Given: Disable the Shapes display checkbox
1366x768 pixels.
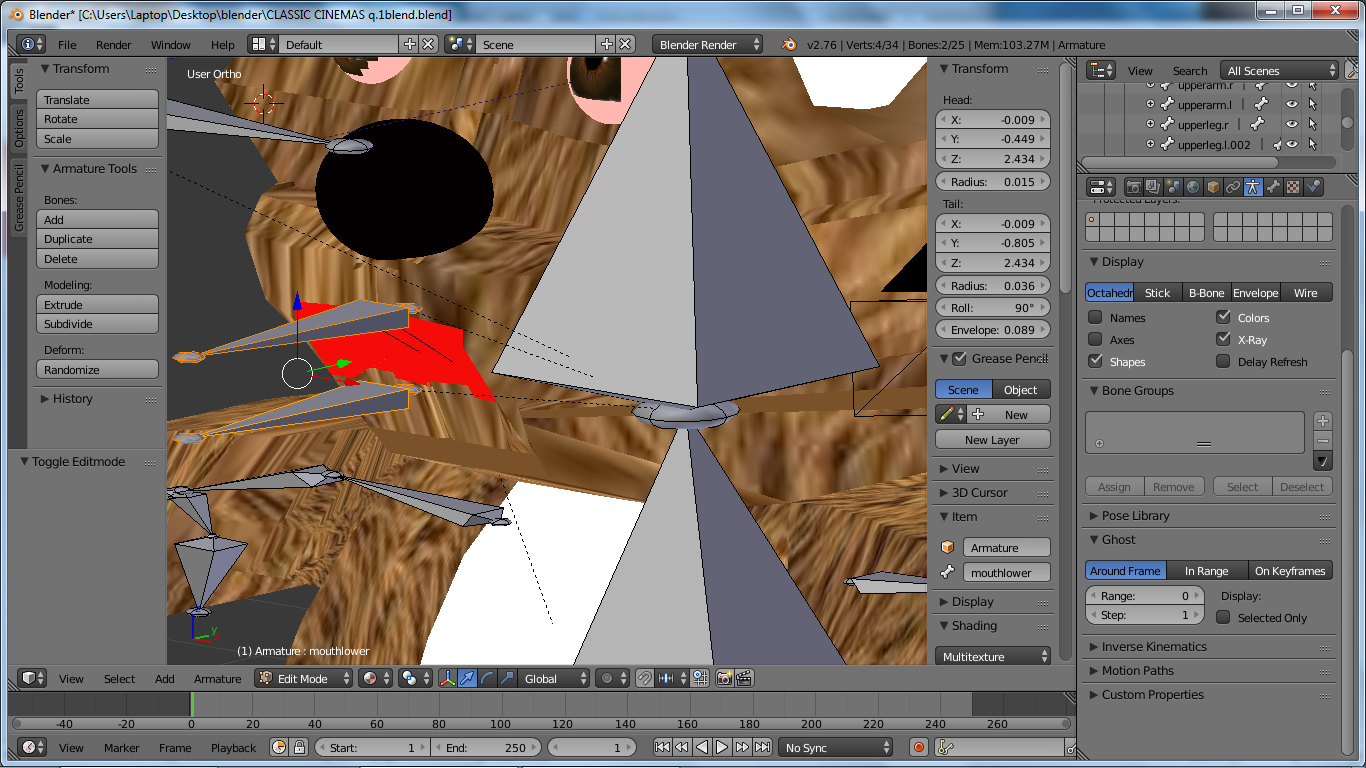Looking at the screenshot, I should (x=1095, y=361).
